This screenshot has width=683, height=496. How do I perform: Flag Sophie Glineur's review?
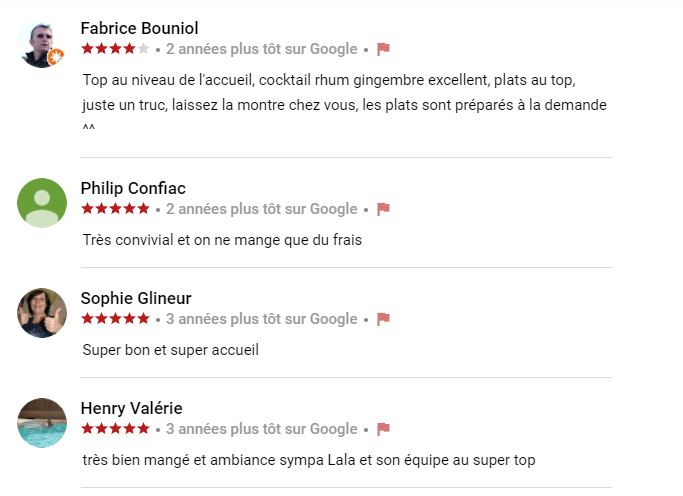[383, 319]
